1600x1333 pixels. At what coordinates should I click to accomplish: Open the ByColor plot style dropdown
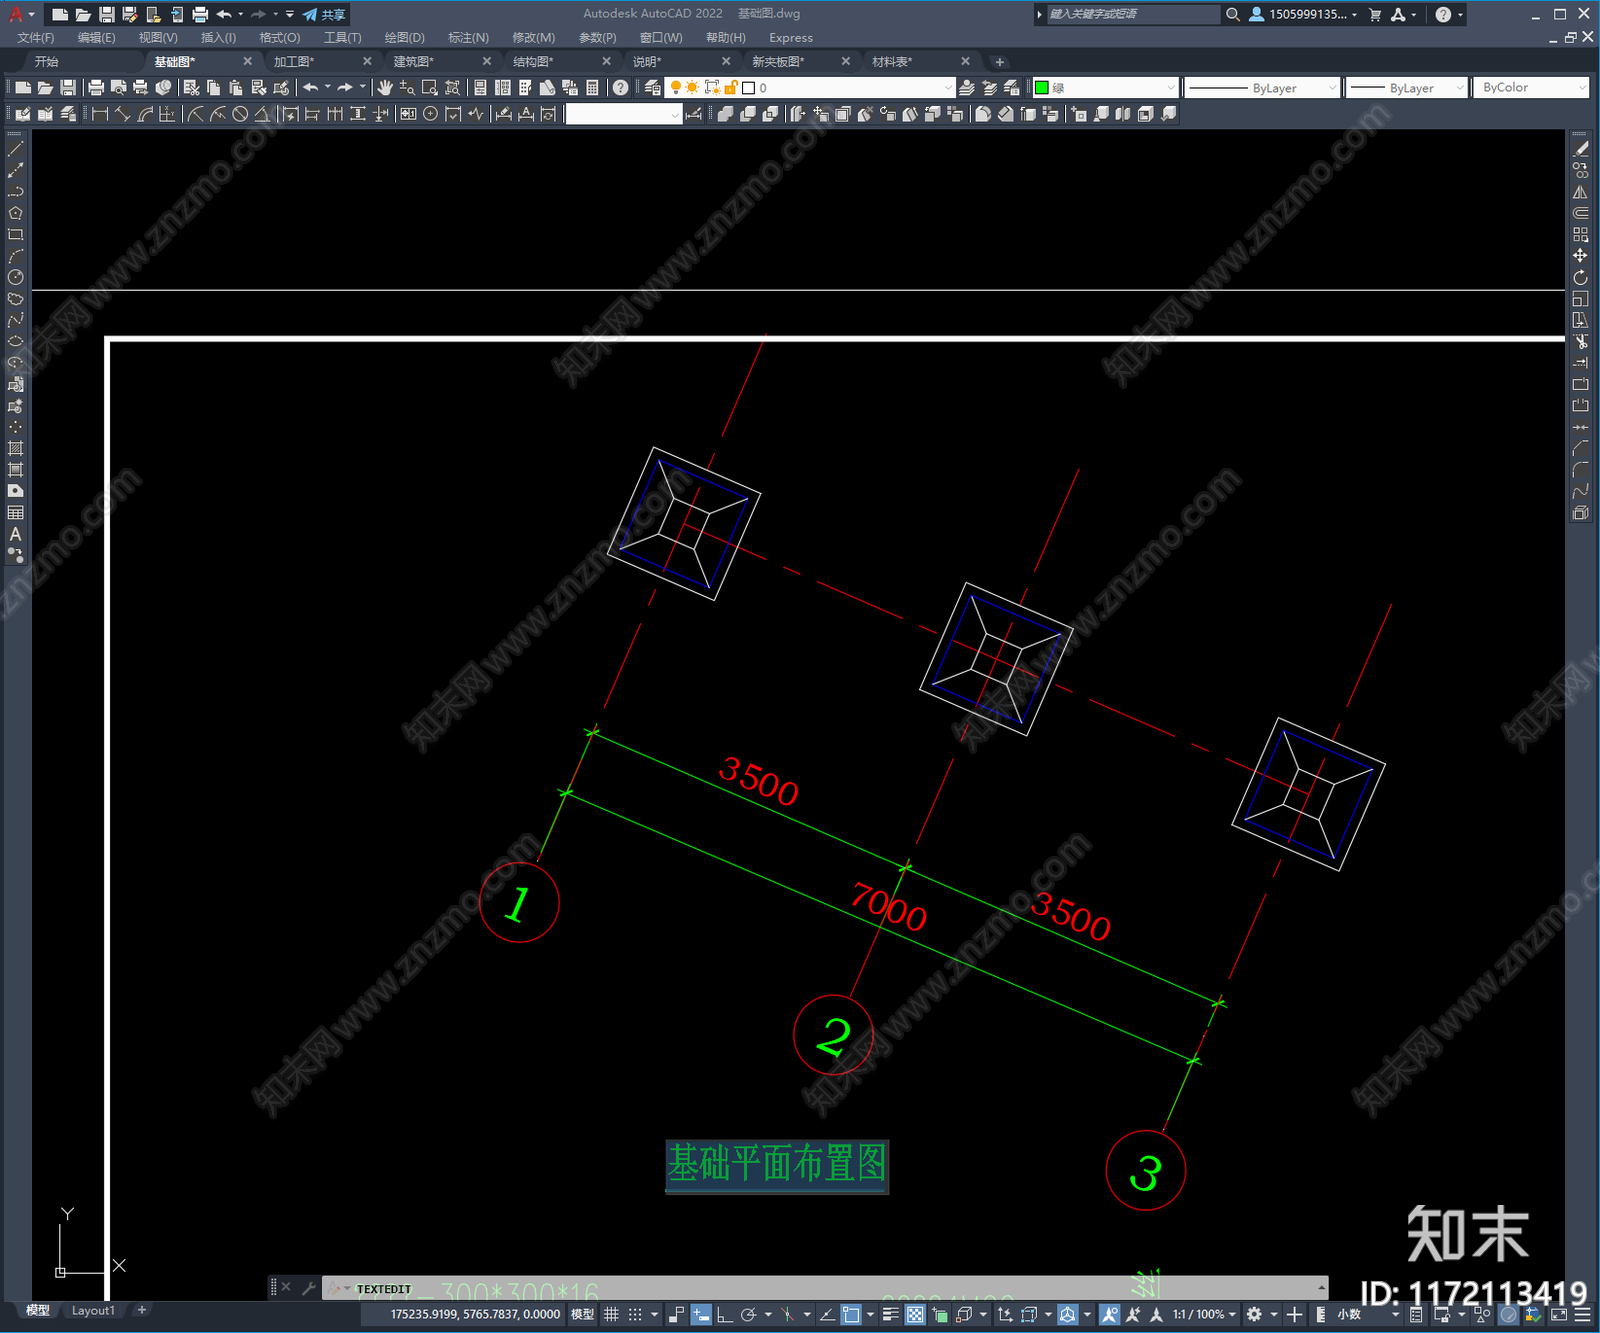1531,88
